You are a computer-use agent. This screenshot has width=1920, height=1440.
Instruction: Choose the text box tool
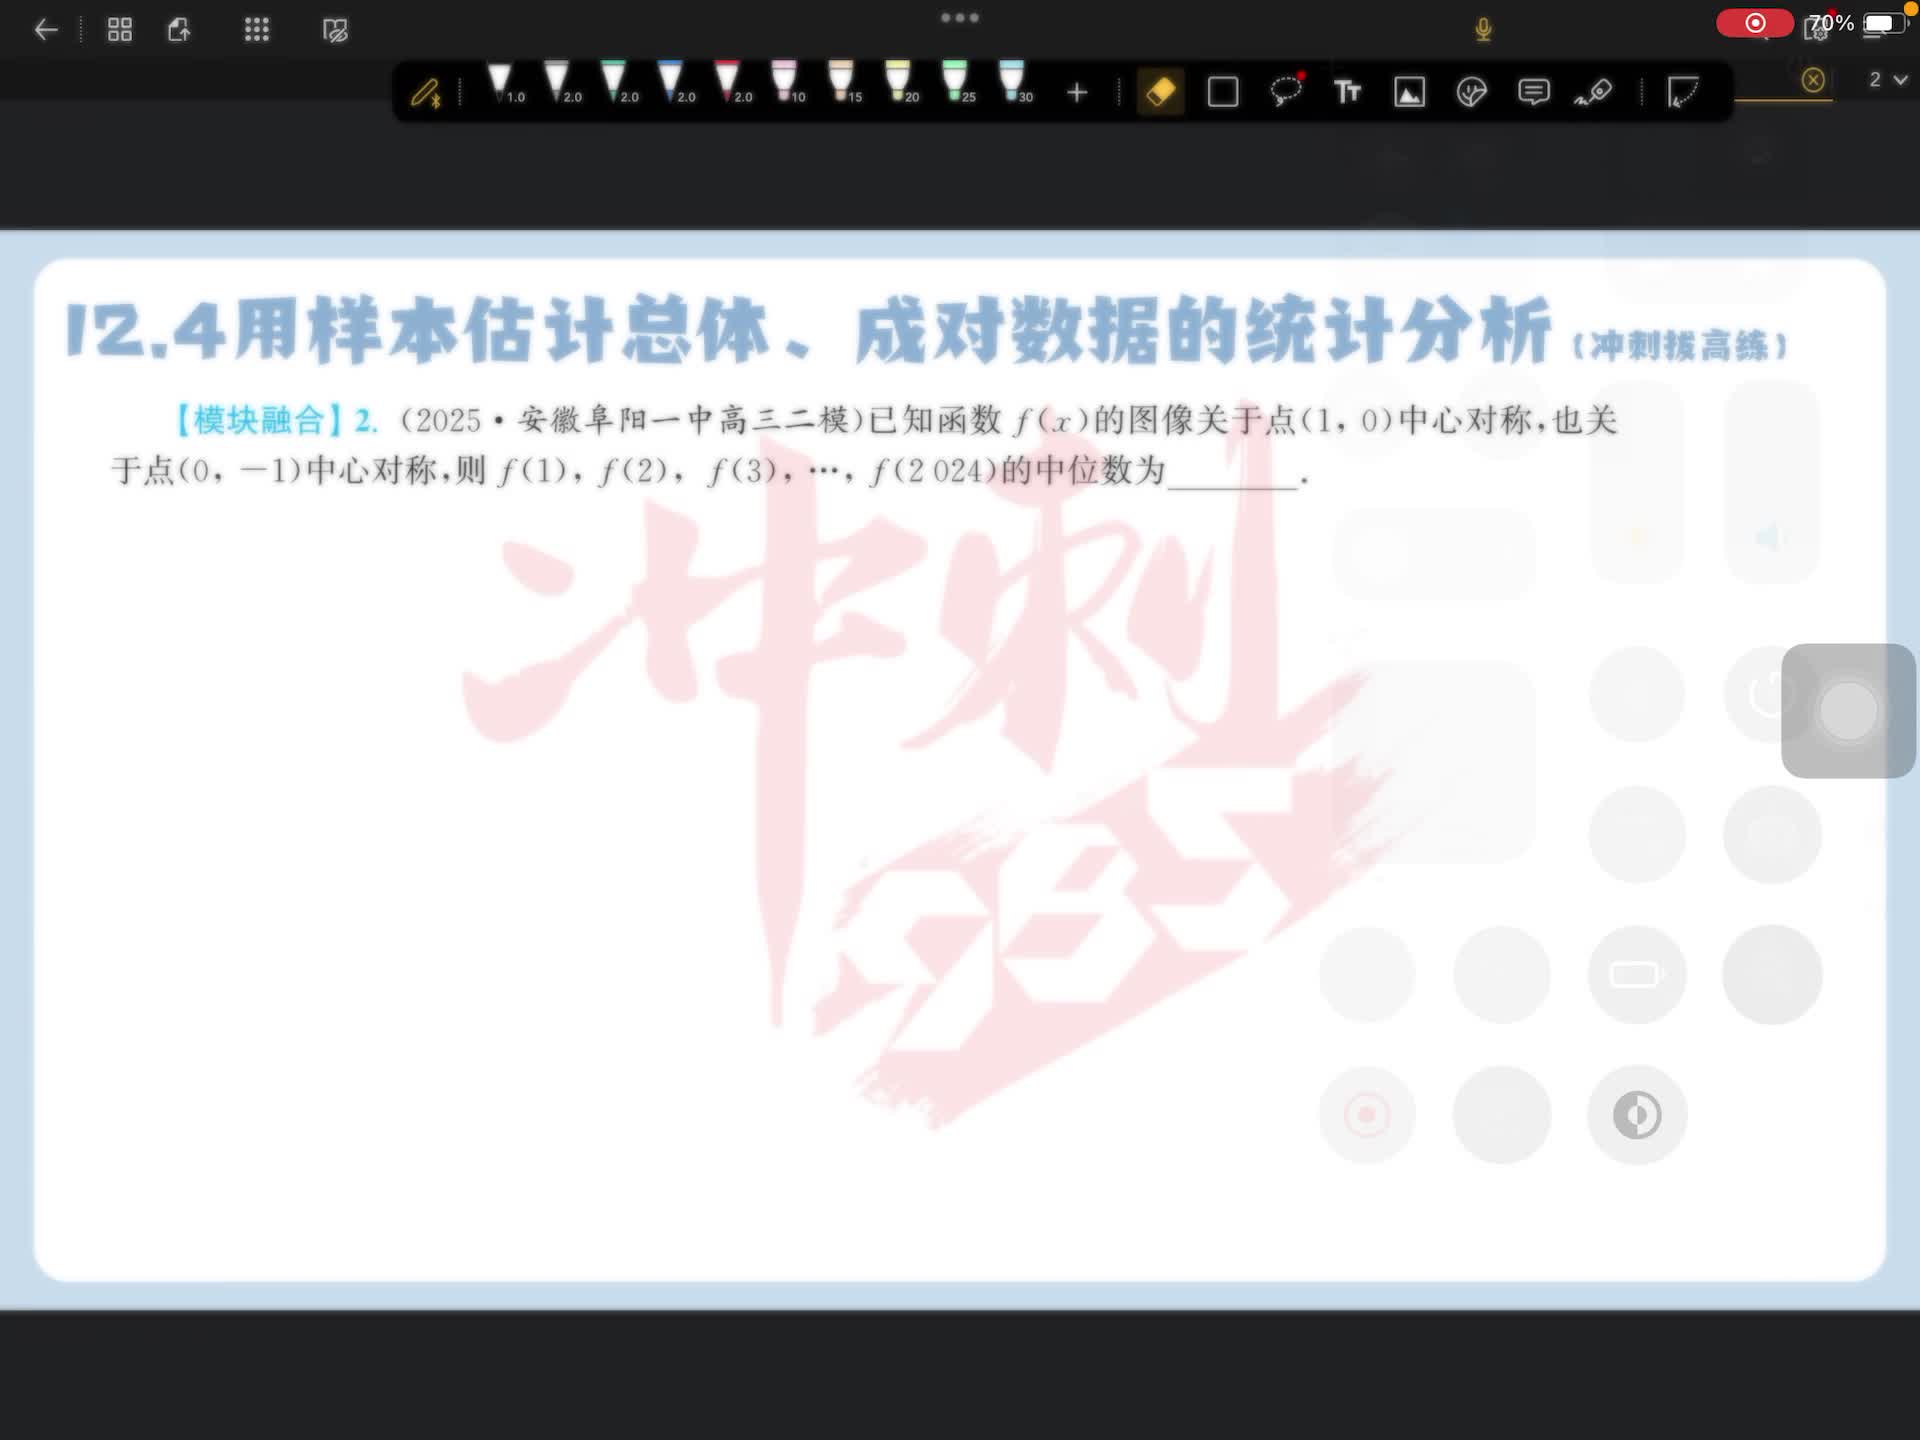coord(1347,92)
